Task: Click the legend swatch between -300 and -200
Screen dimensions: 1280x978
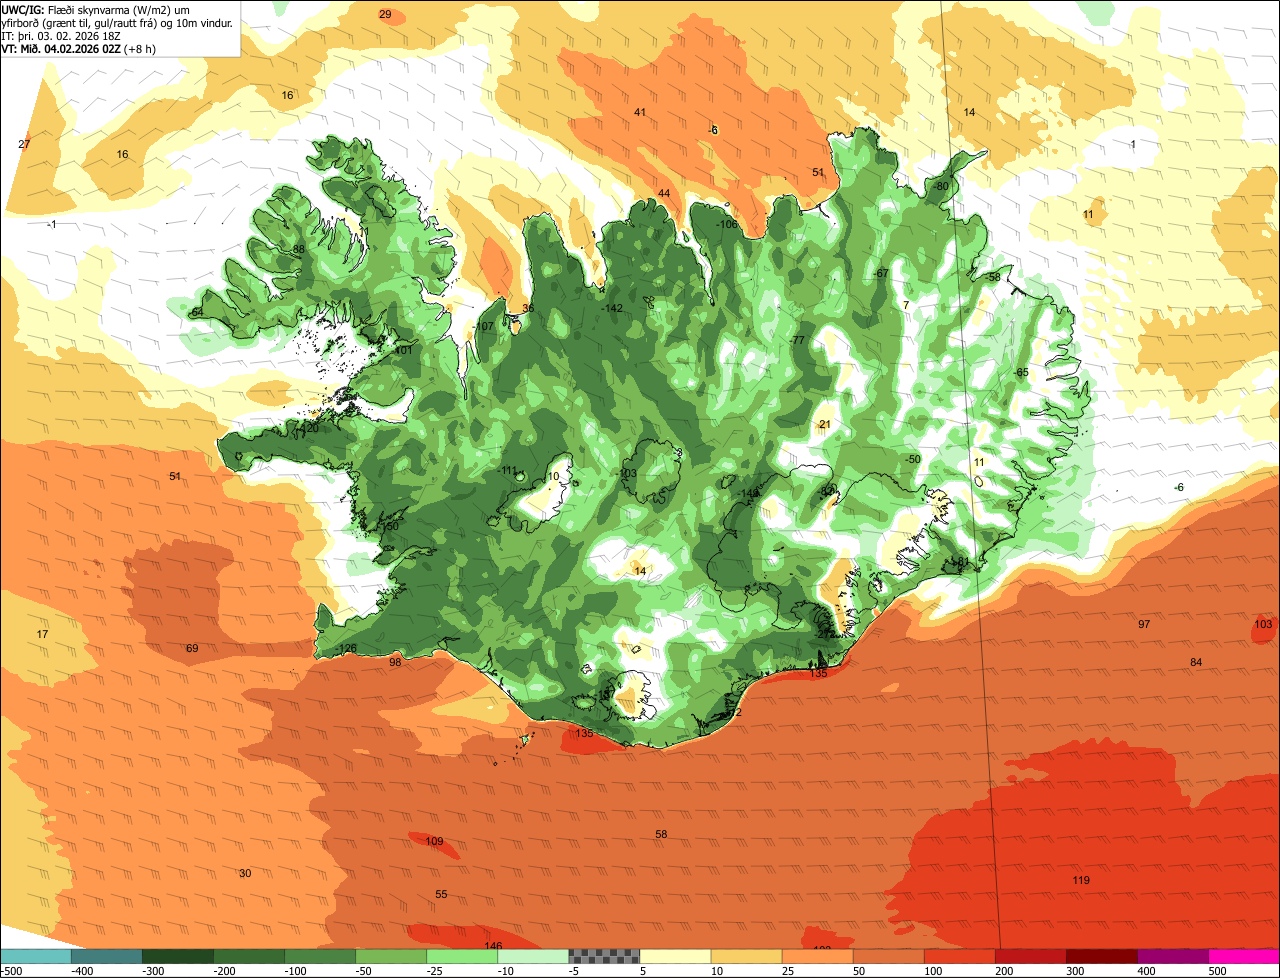Action: coord(178,956)
